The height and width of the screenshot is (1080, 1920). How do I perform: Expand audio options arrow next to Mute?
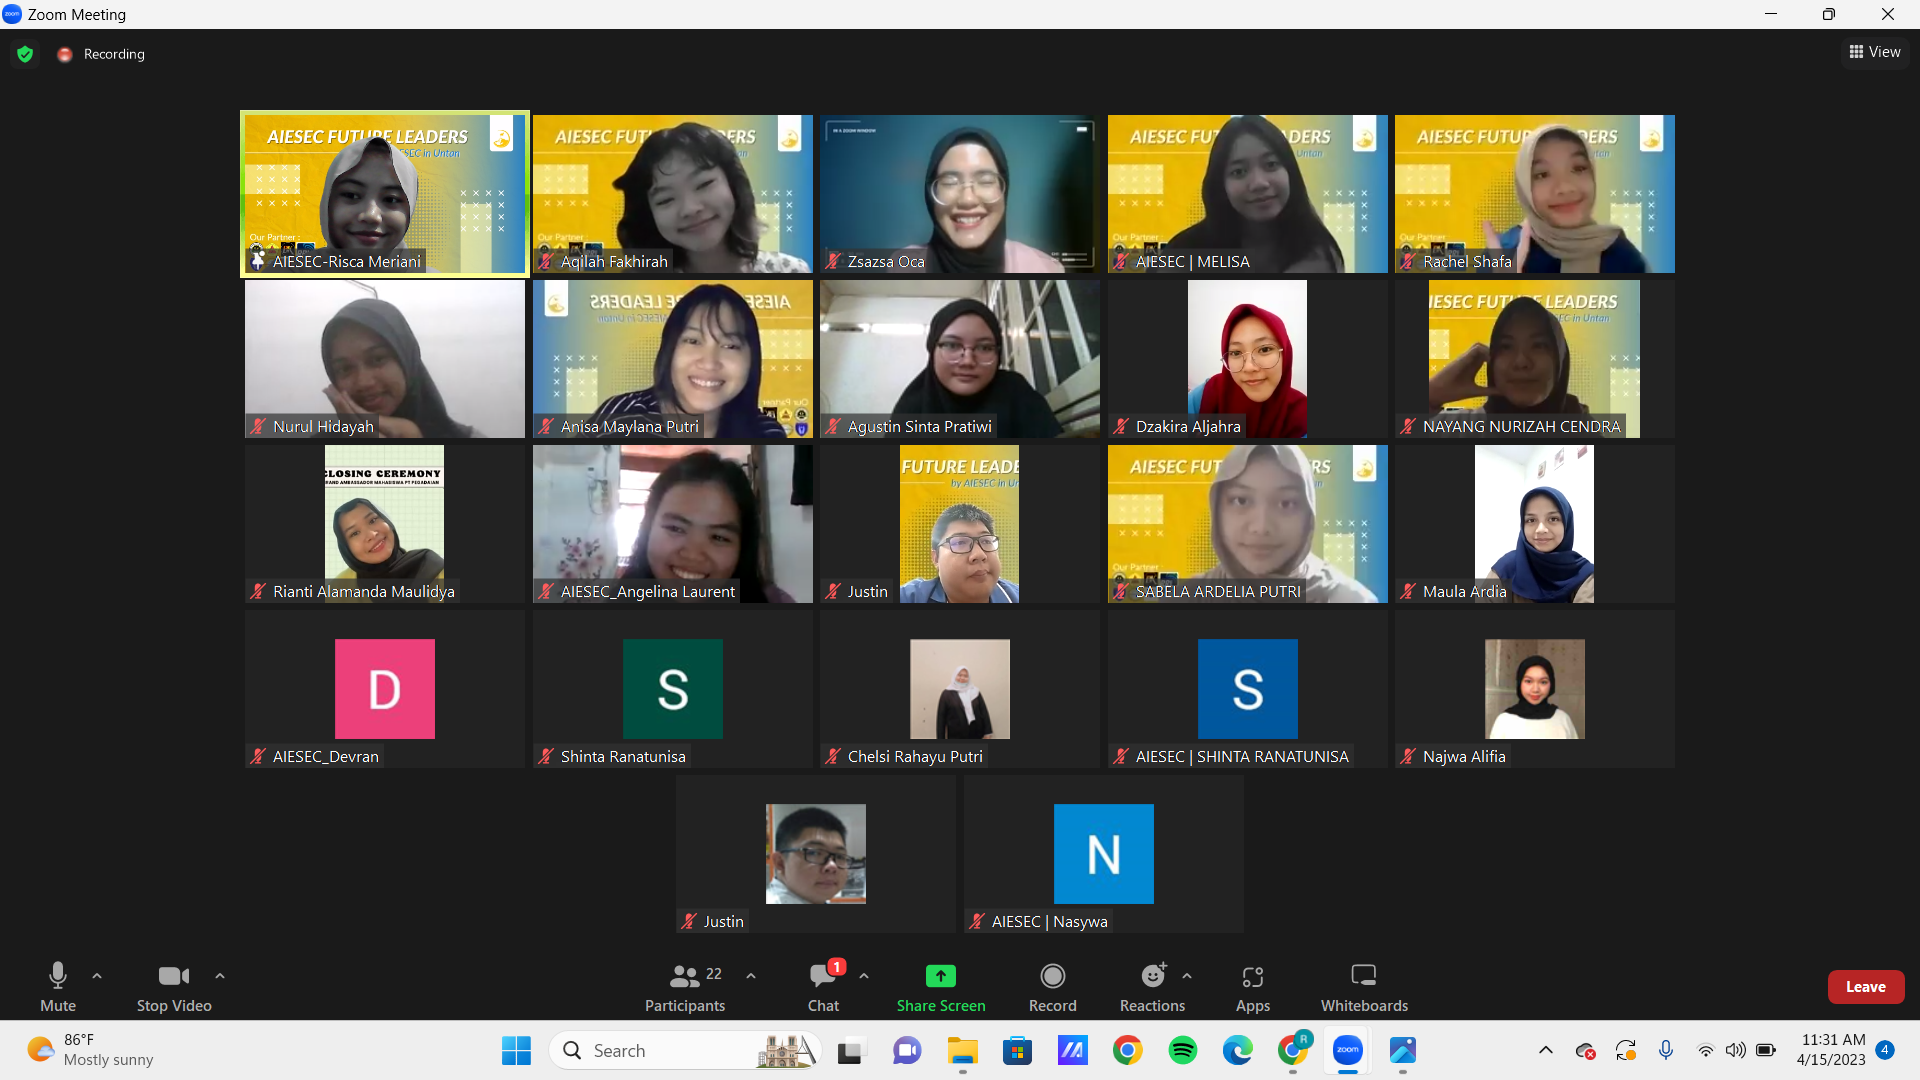click(97, 975)
